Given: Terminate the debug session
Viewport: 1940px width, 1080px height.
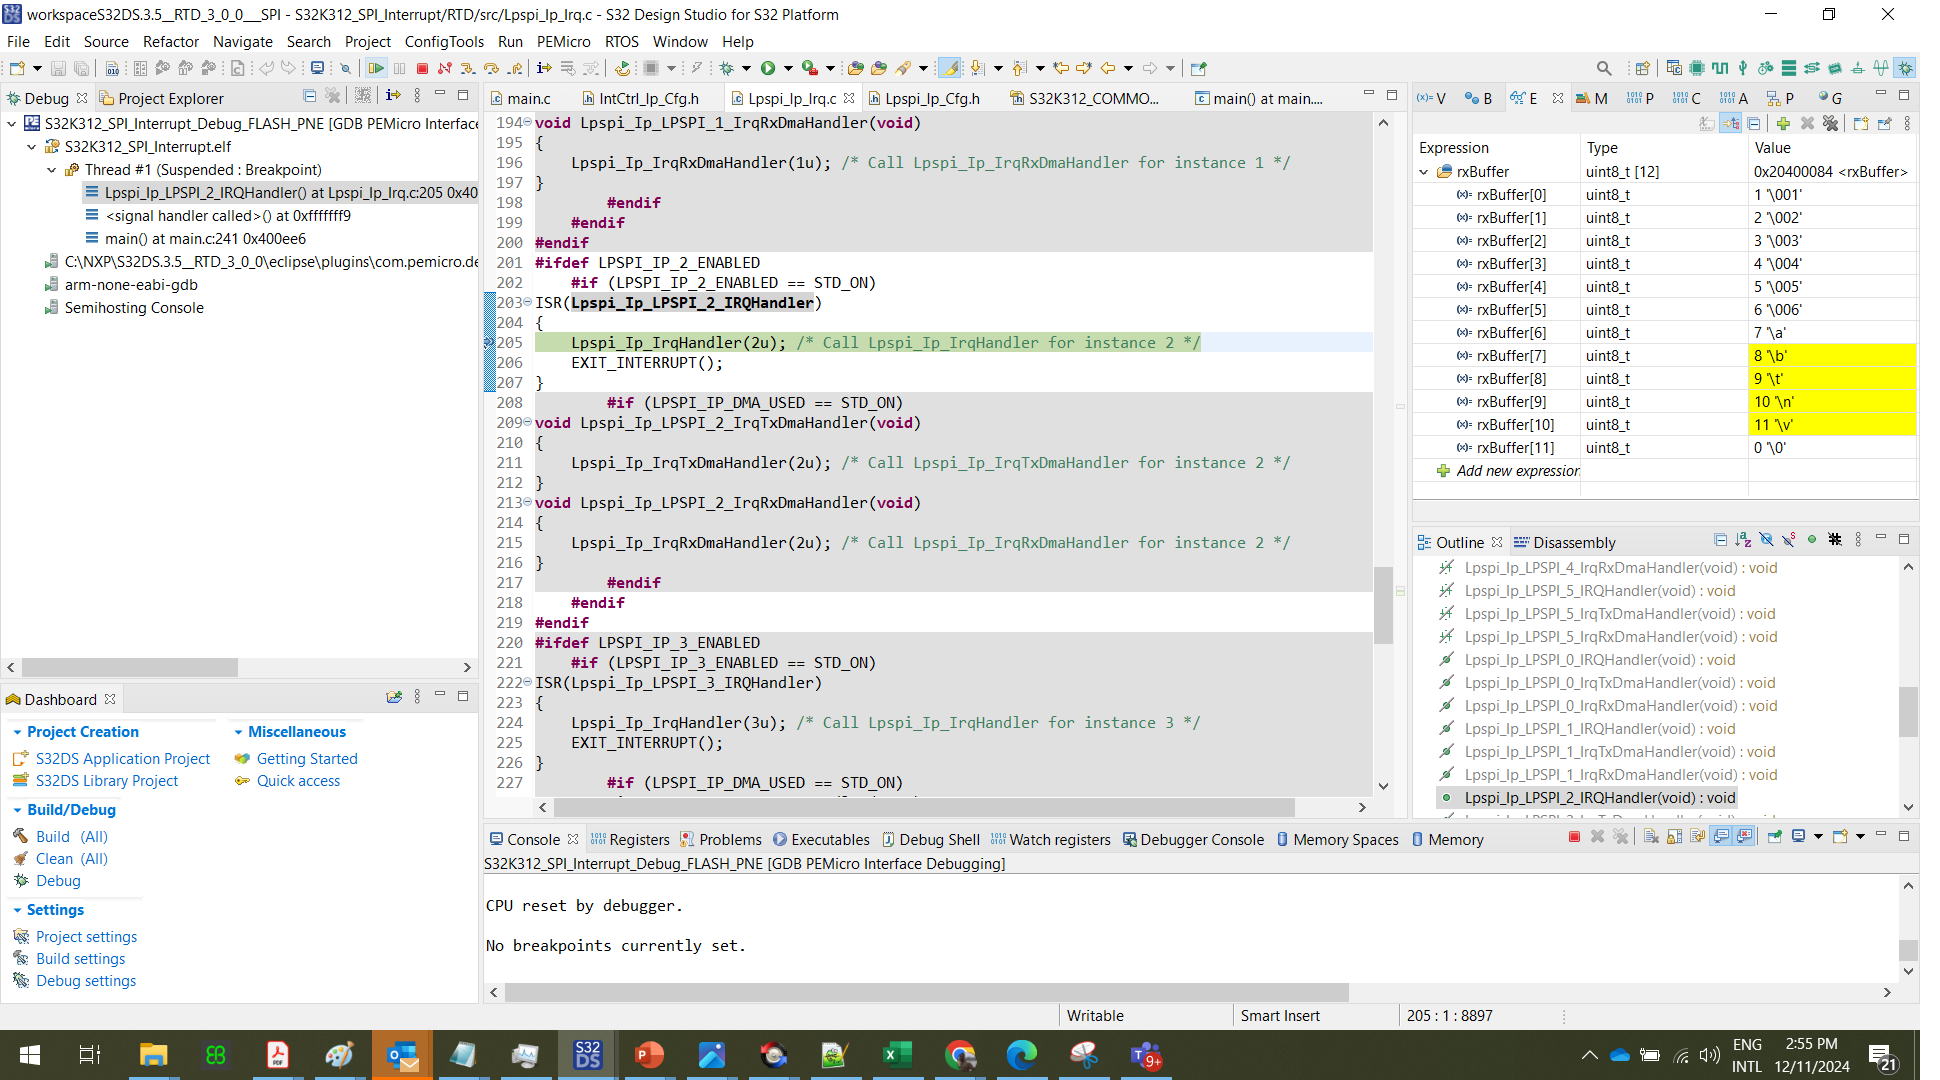Looking at the screenshot, I should click(423, 68).
